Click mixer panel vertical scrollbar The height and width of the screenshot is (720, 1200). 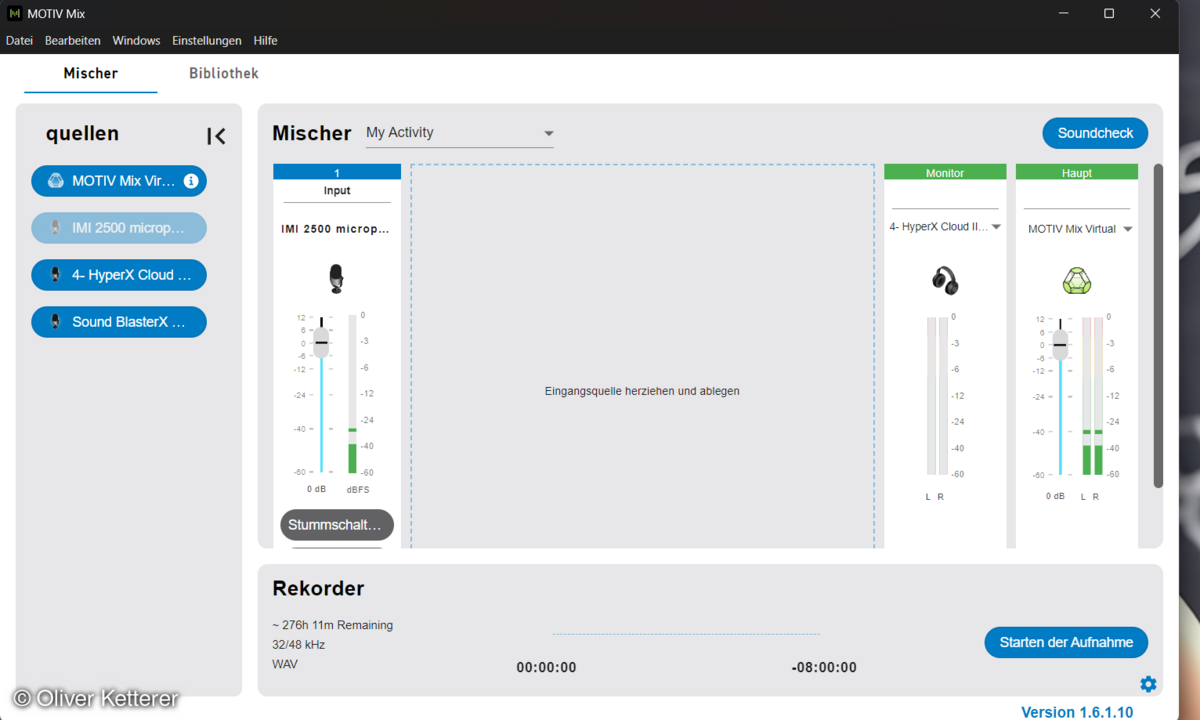(1158, 326)
